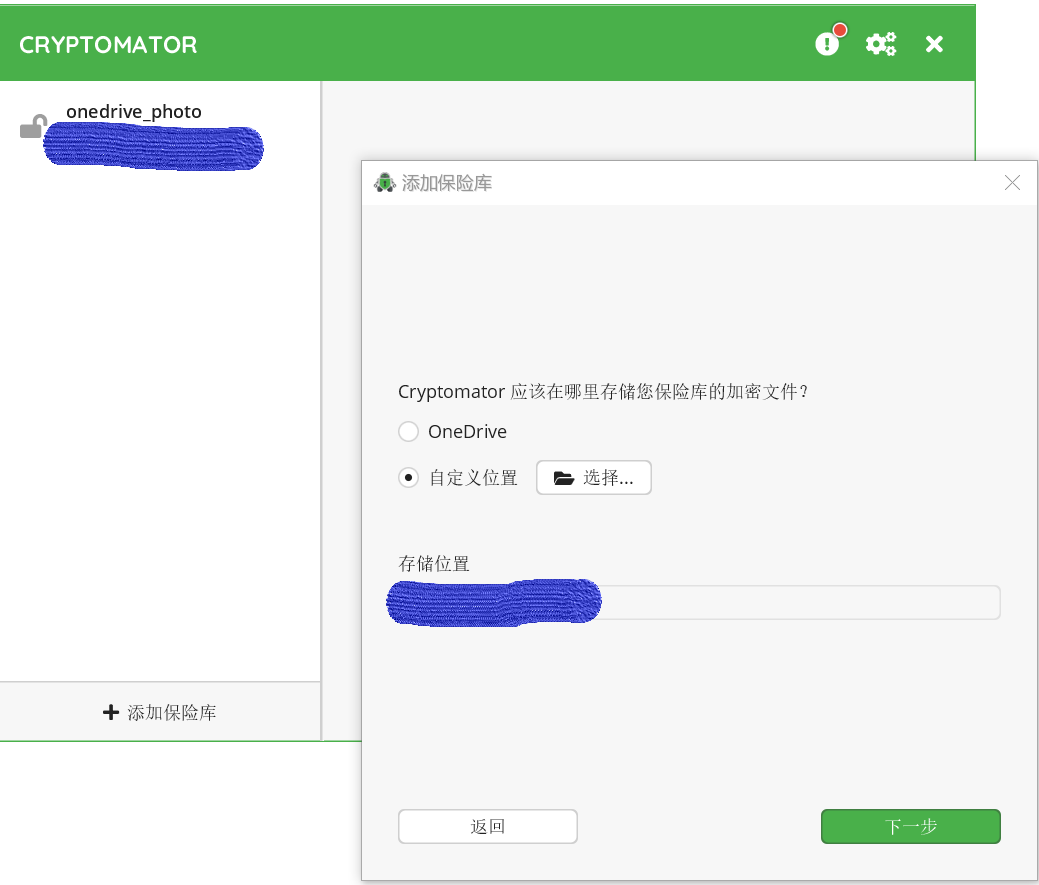Click the 添加保险库 button at sidebar bottom
This screenshot has width=1039, height=885.
(160, 712)
